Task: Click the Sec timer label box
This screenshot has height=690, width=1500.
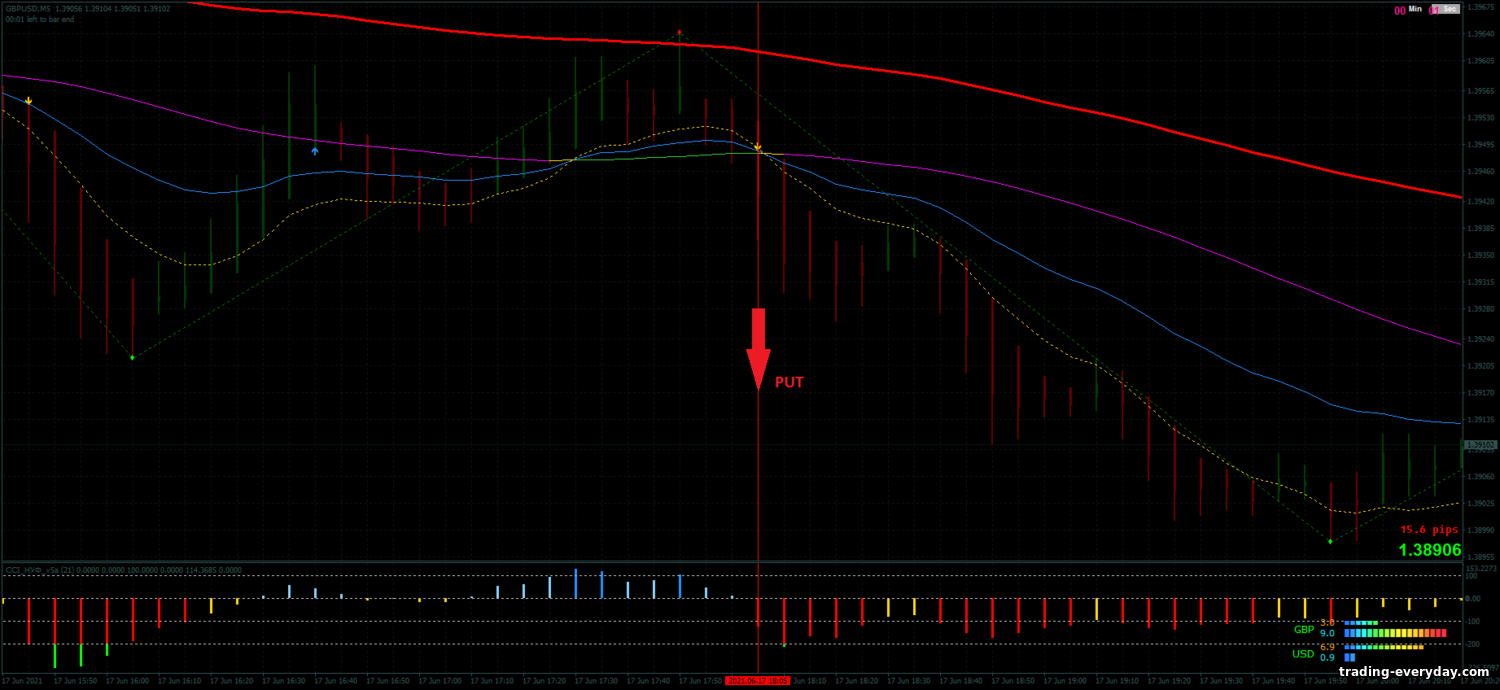Action: [1445, 9]
